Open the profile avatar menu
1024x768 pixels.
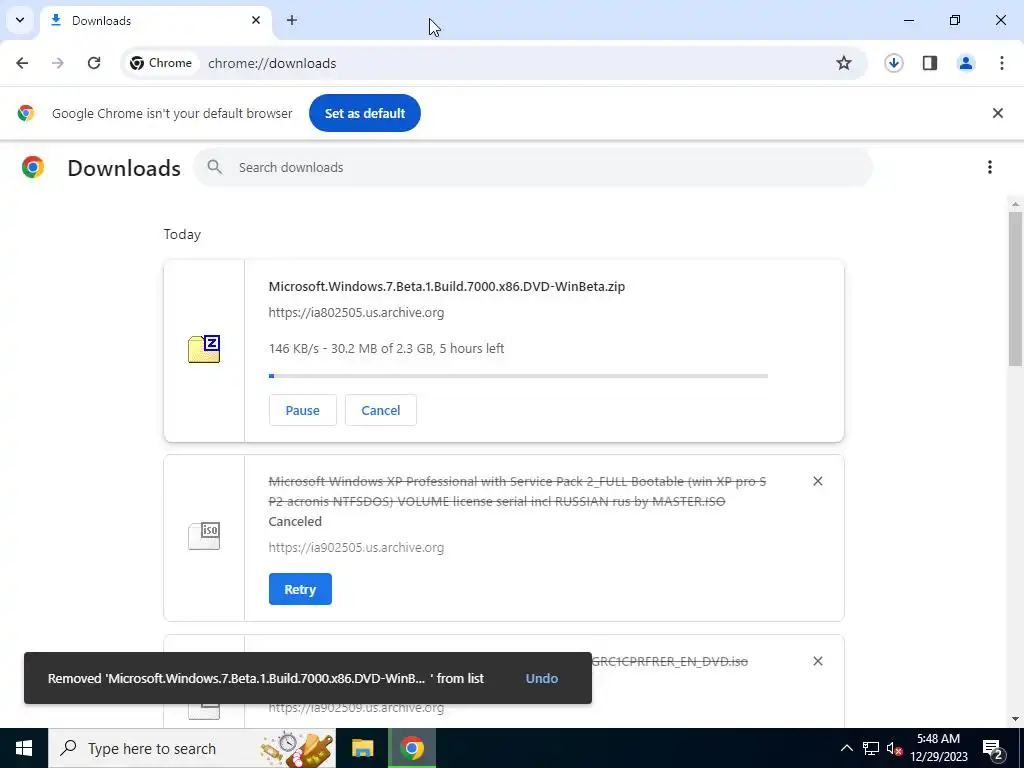pyautogui.click(x=966, y=63)
